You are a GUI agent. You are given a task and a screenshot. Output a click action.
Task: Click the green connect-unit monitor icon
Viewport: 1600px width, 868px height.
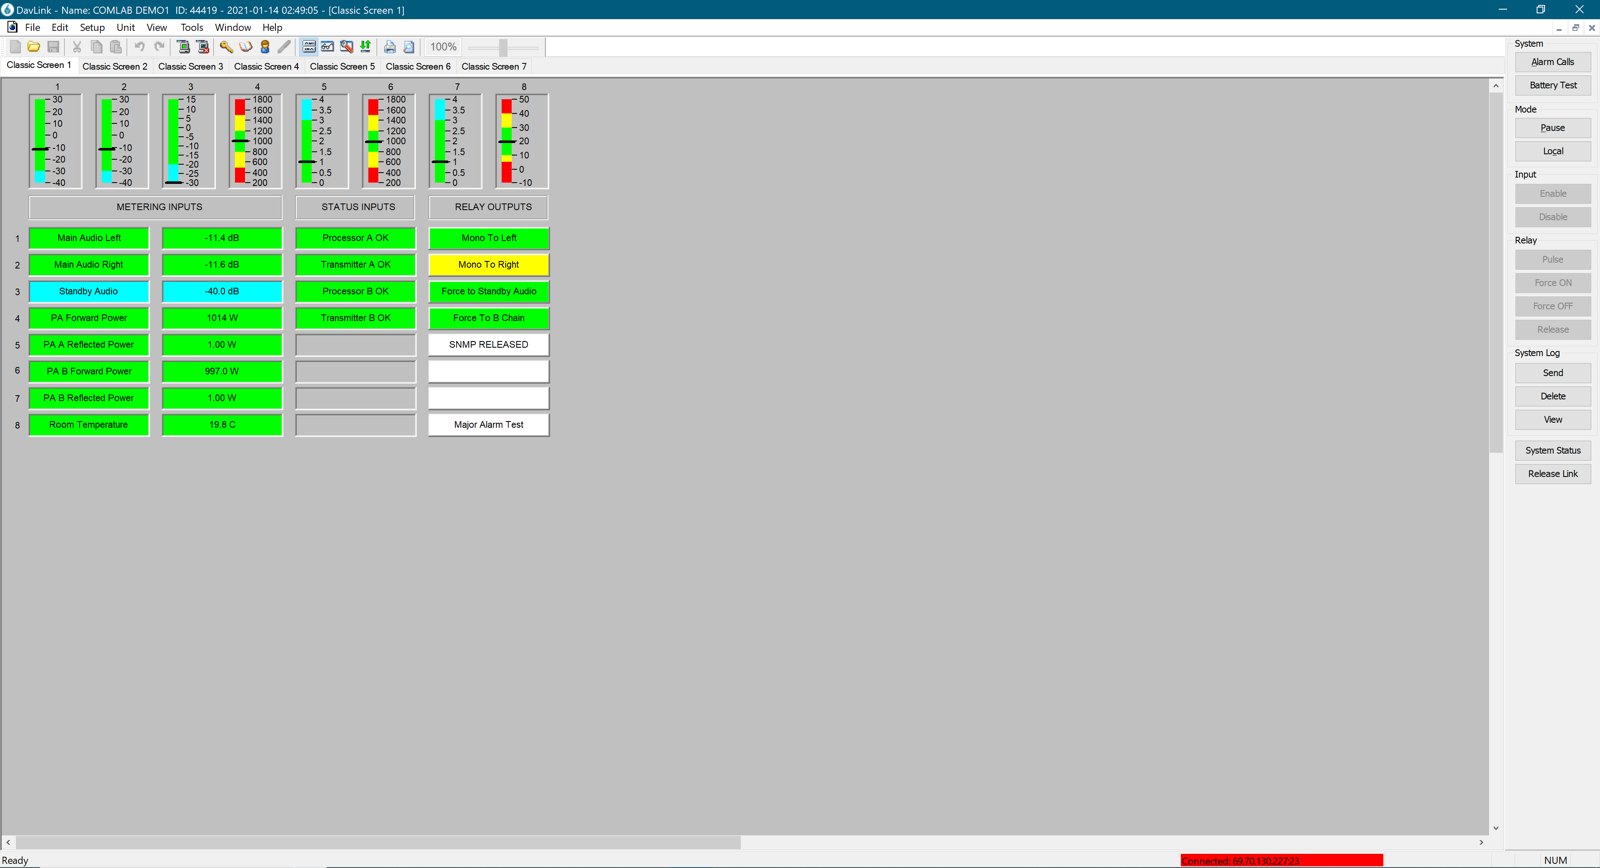(183, 47)
